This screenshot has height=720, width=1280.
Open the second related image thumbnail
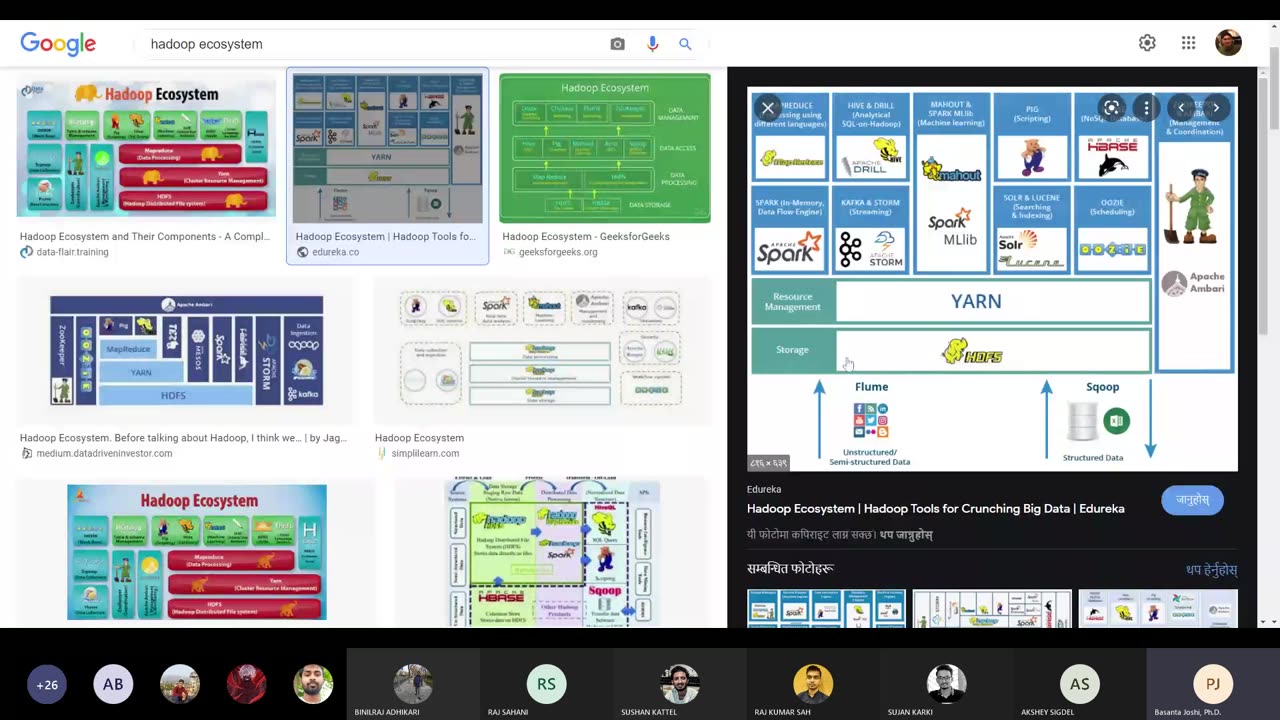coord(991,609)
